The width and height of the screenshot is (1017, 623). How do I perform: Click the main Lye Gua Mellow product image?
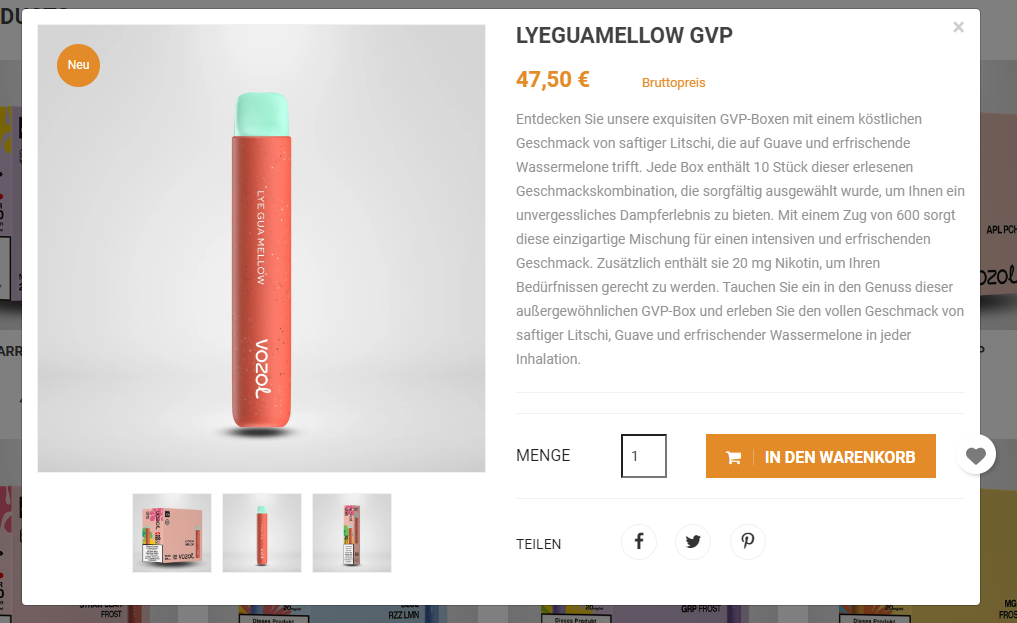click(261, 248)
